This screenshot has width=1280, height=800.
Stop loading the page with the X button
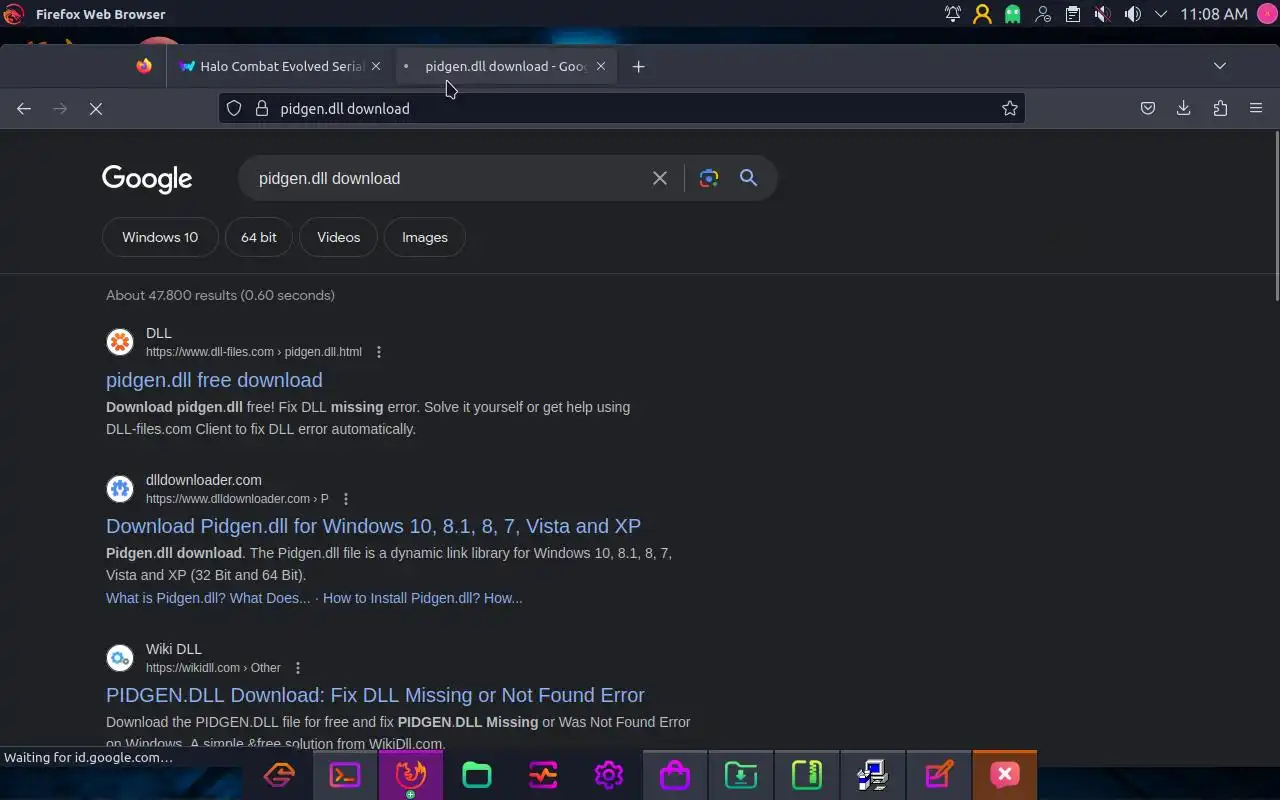point(96,108)
